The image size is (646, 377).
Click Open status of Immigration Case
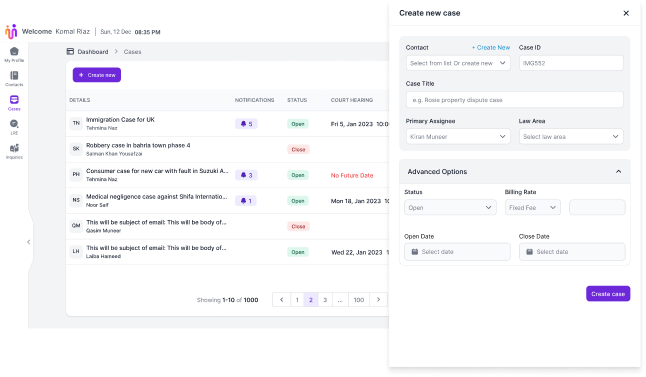298,124
